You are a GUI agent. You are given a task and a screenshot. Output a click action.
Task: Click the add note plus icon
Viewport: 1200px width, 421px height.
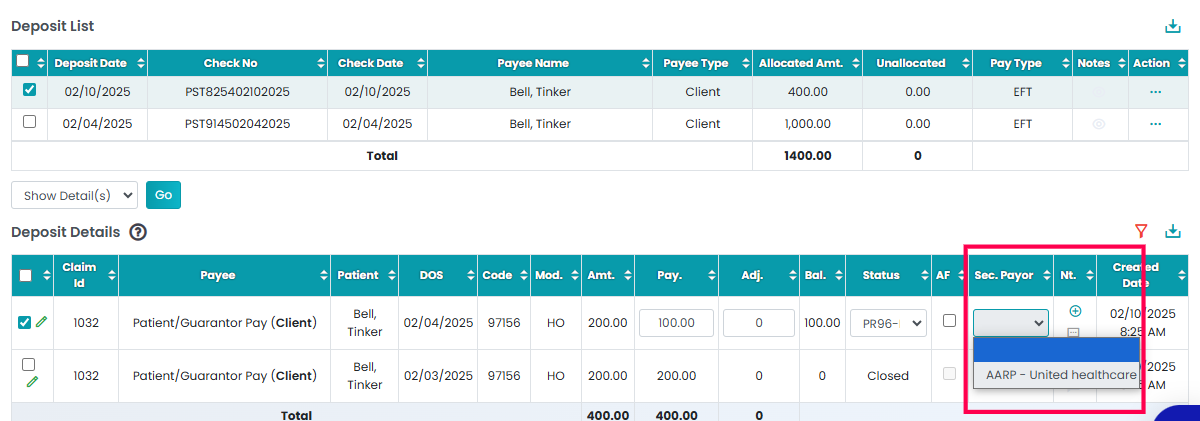(1075, 312)
